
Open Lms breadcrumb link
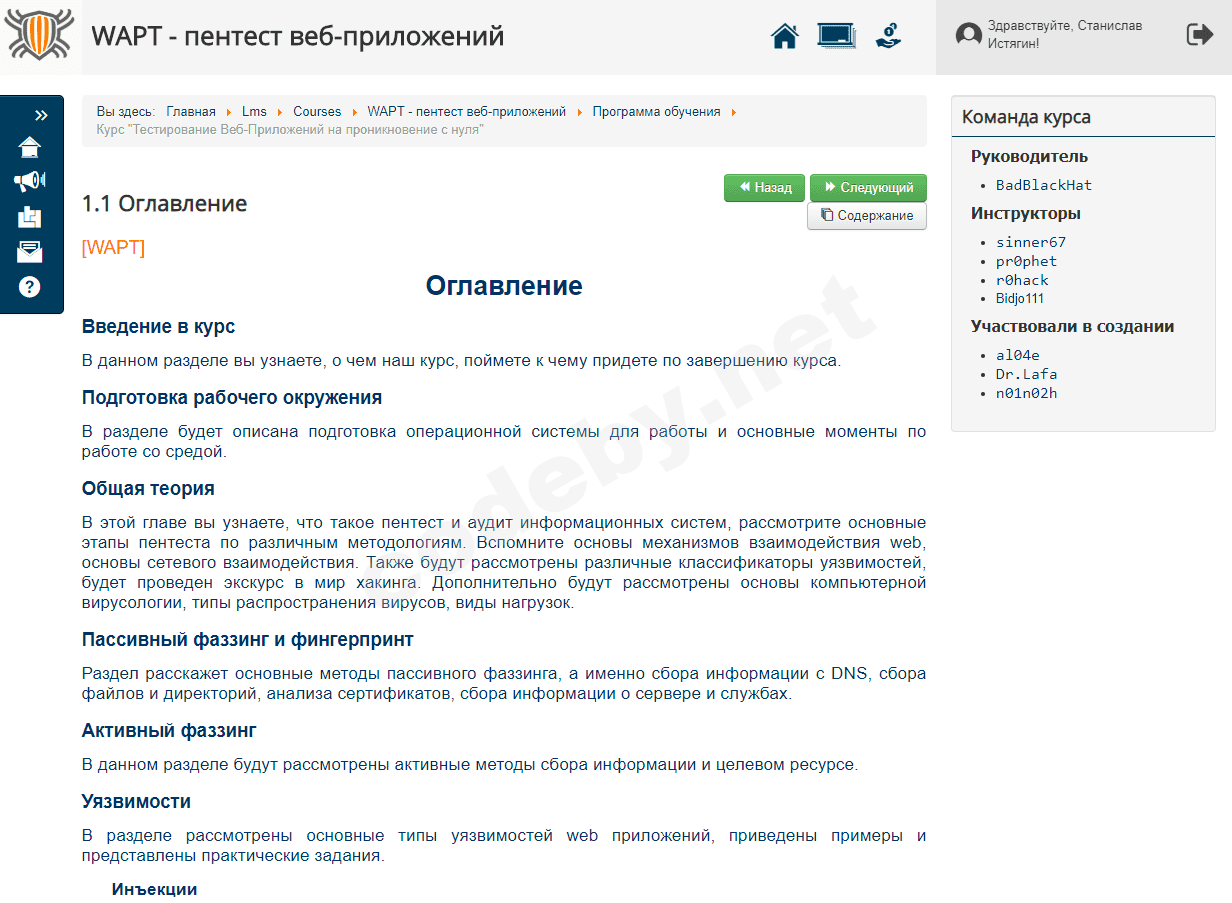254,112
